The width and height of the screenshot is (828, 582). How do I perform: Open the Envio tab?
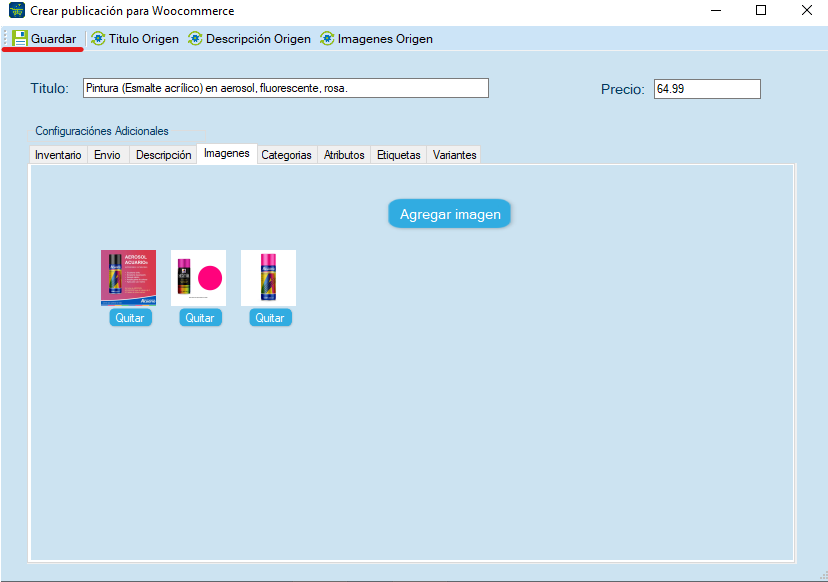[x=108, y=155]
